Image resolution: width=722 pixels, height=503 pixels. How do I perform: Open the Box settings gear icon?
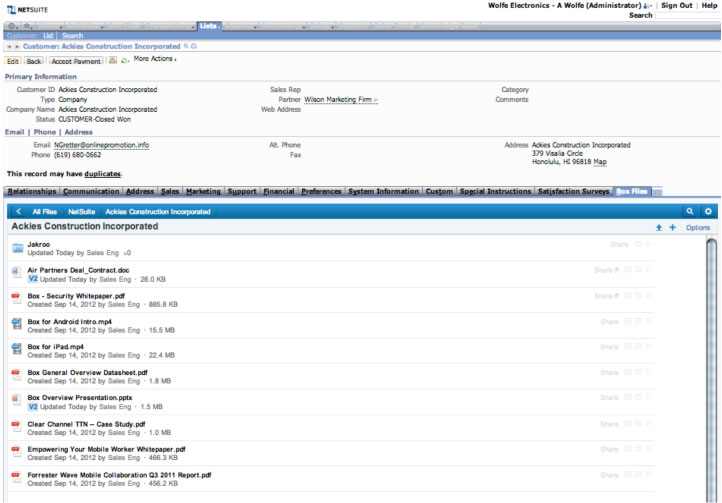click(708, 211)
